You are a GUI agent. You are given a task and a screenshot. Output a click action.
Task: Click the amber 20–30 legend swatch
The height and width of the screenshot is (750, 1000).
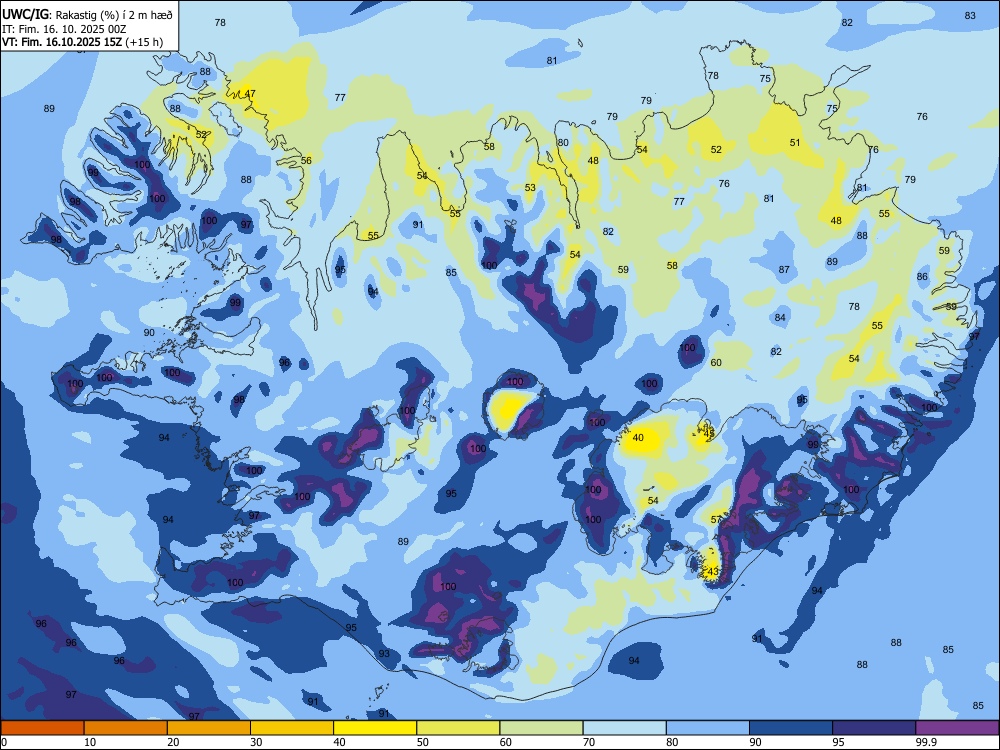pos(209,728)
